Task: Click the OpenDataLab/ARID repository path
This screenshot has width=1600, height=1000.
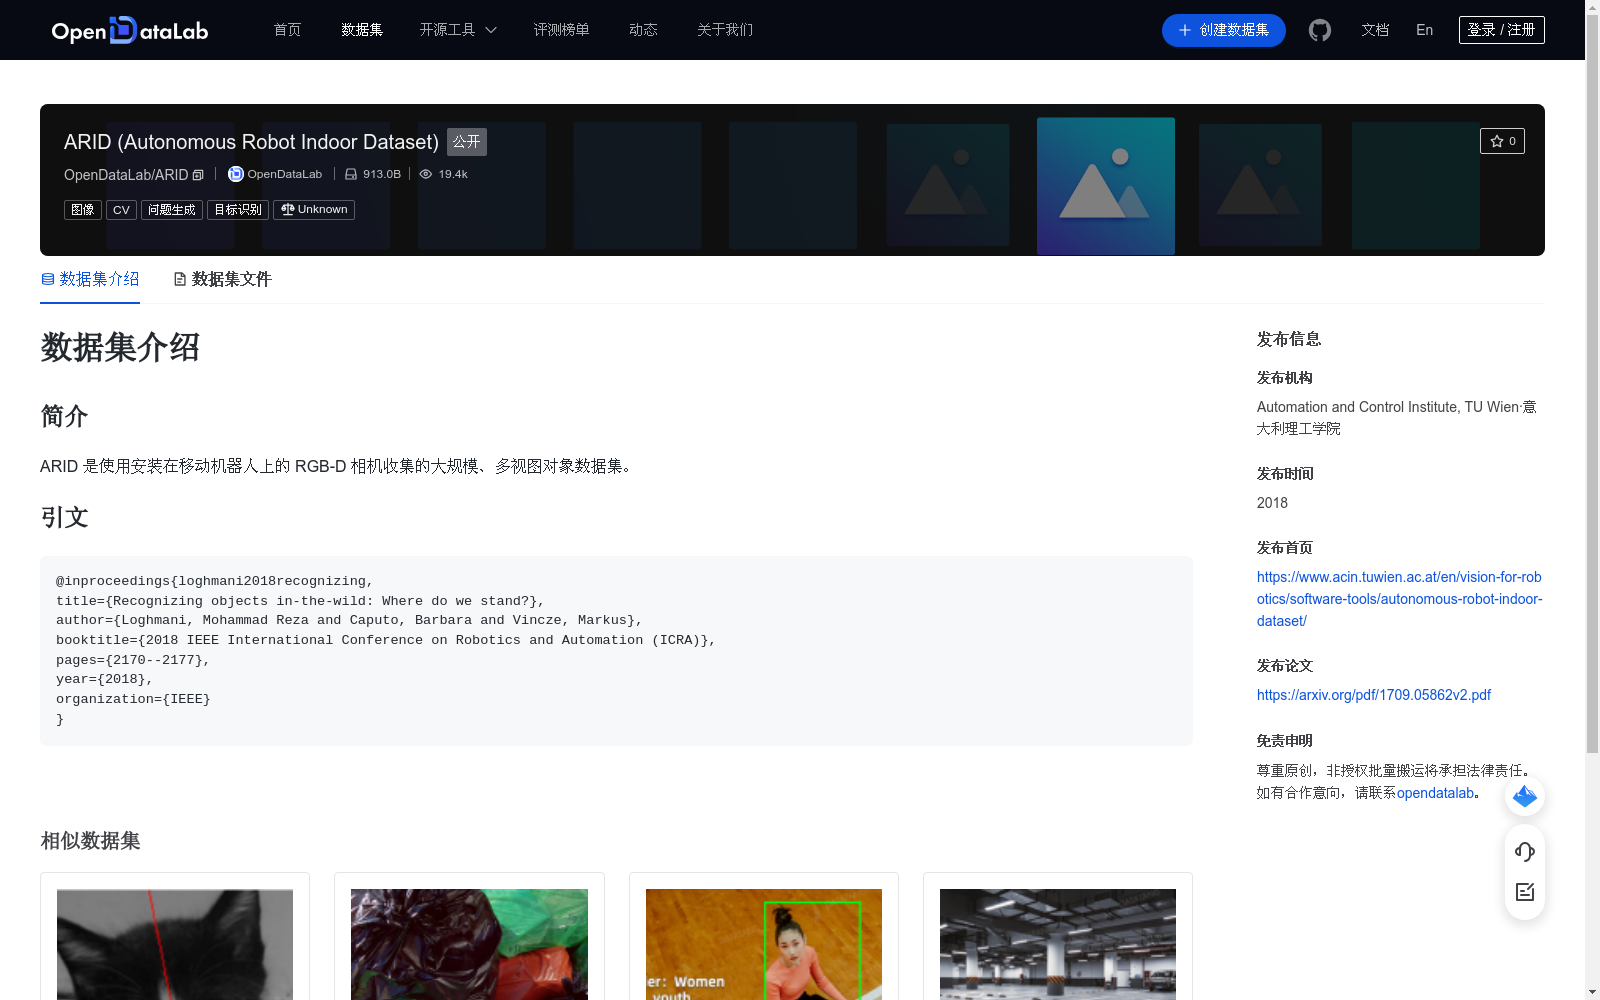Action: pos(126,175)
